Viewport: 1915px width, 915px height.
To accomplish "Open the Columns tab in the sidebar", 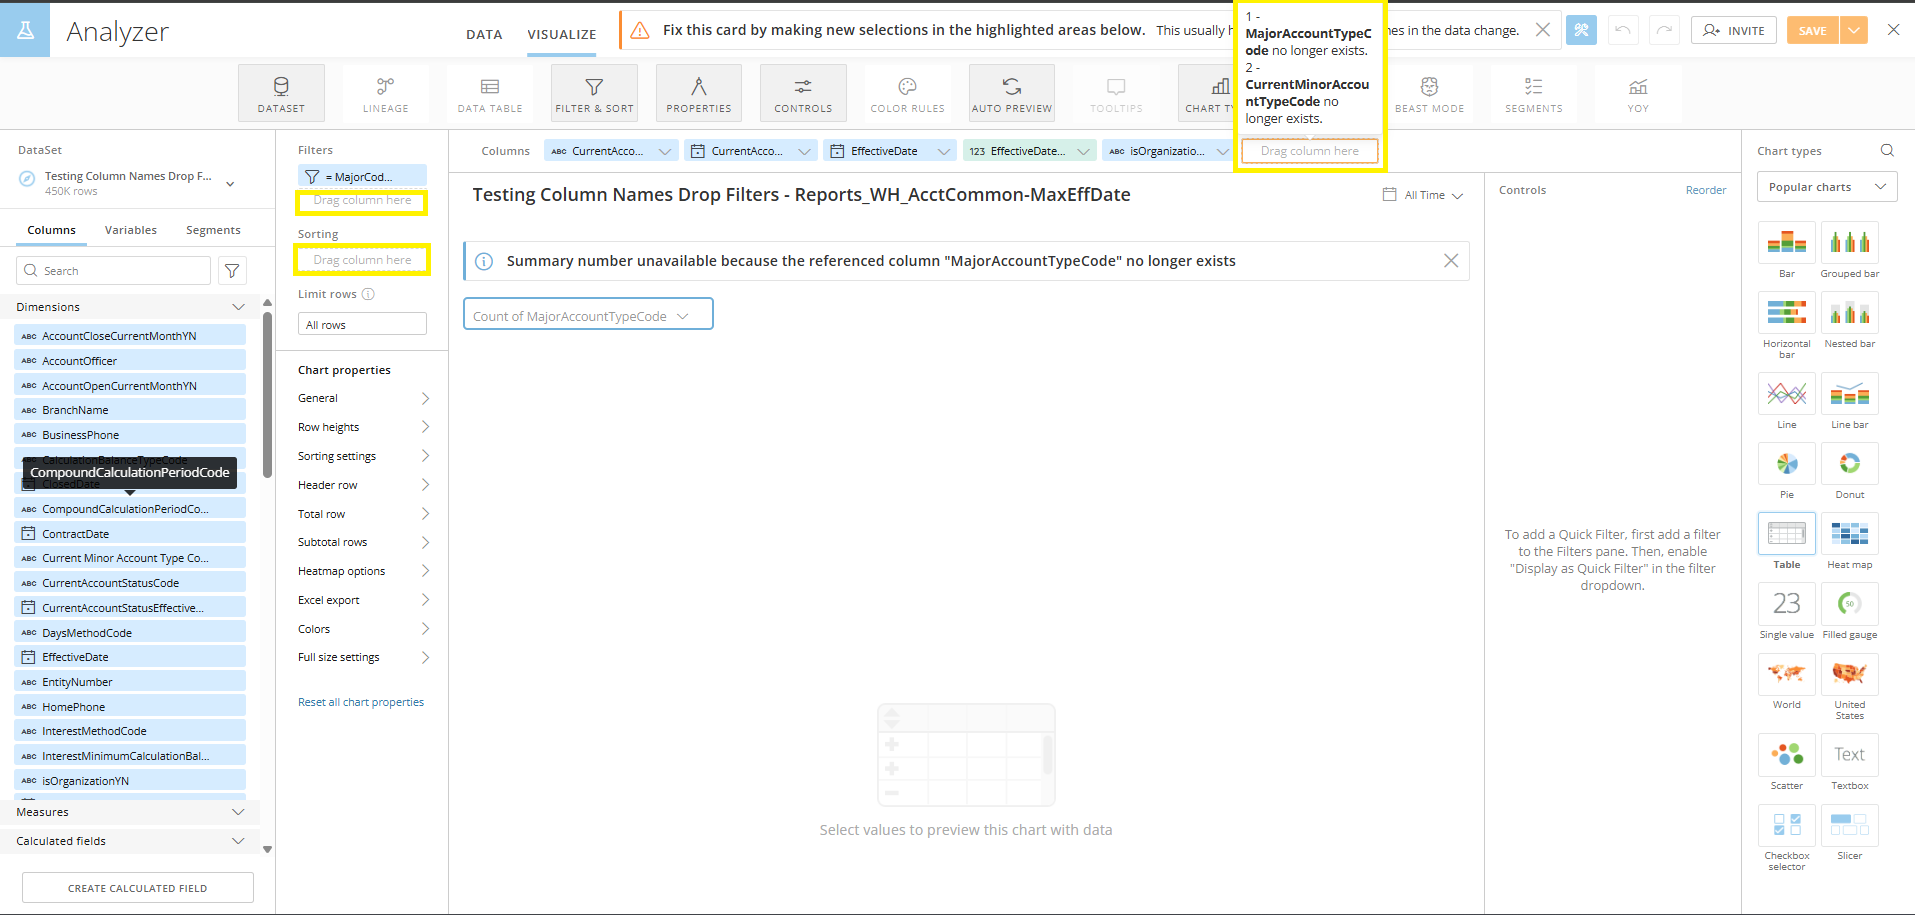I will click(51, 230).
